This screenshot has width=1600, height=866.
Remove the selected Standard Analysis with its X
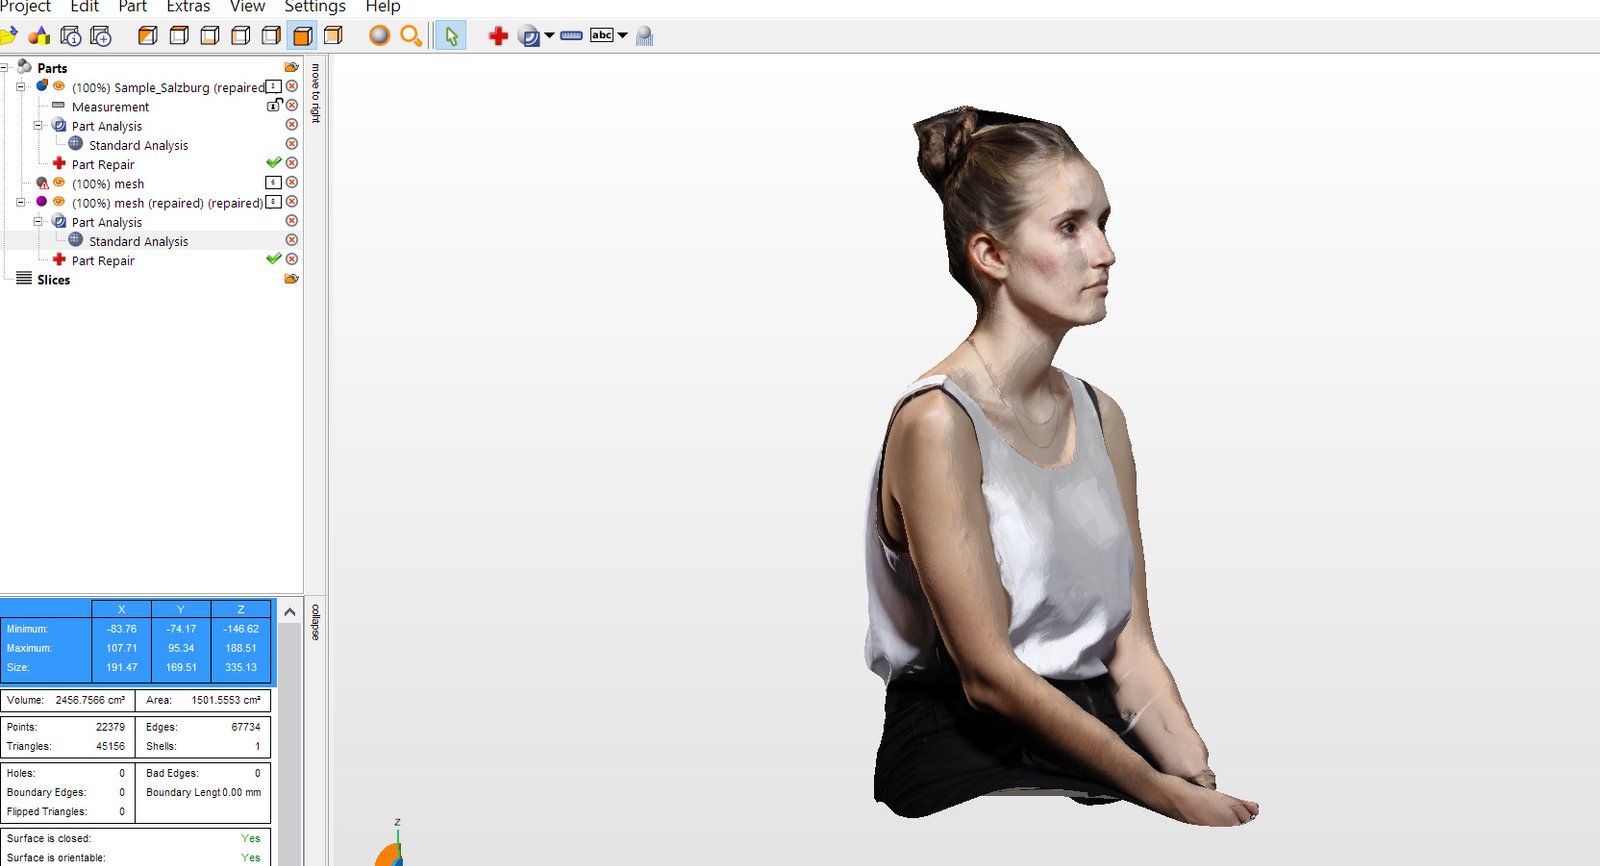[292, 240]
